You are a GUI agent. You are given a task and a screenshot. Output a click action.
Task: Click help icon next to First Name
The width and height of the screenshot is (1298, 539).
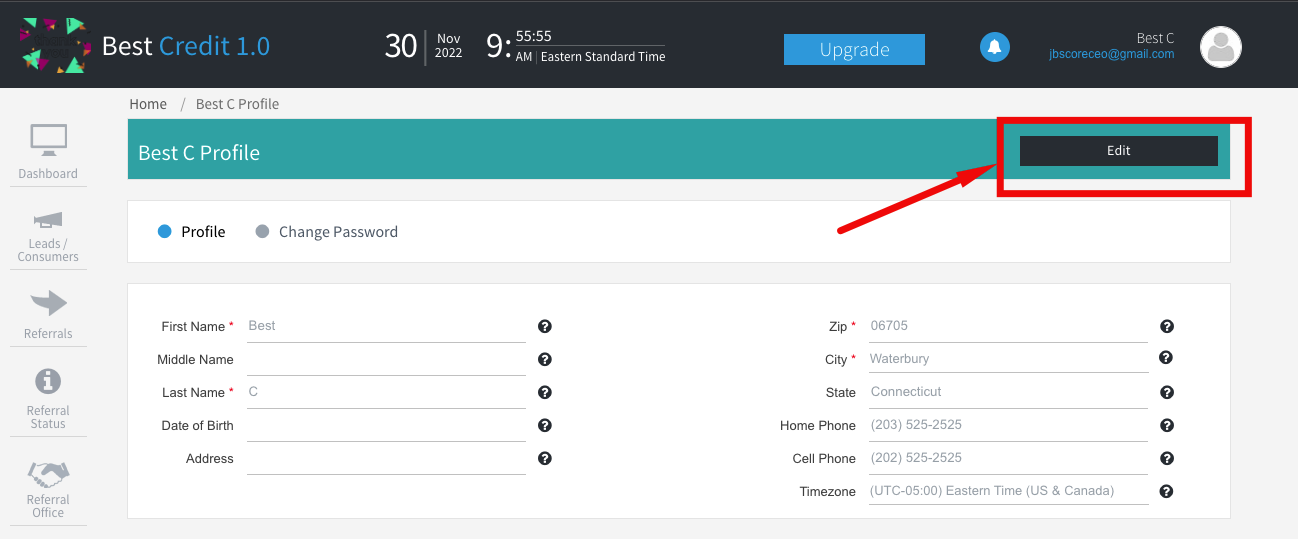[x=545, y=326]
